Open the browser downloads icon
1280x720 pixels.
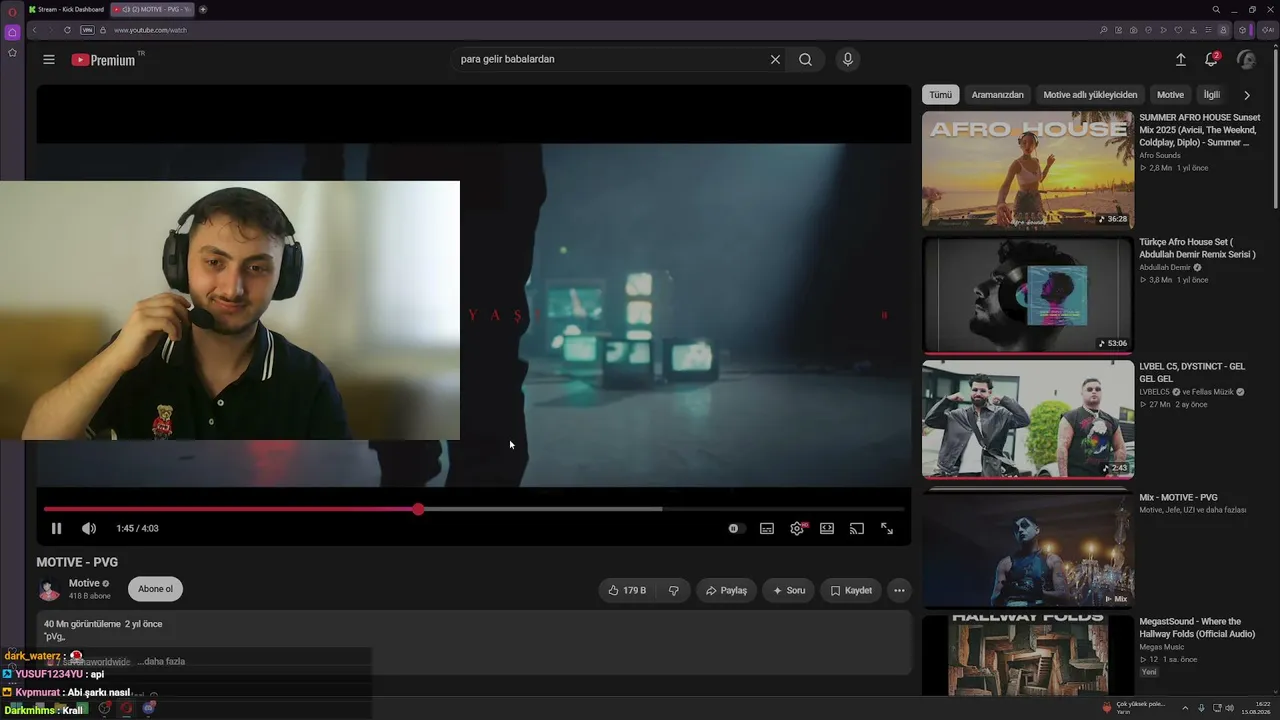coord(1194,30)
